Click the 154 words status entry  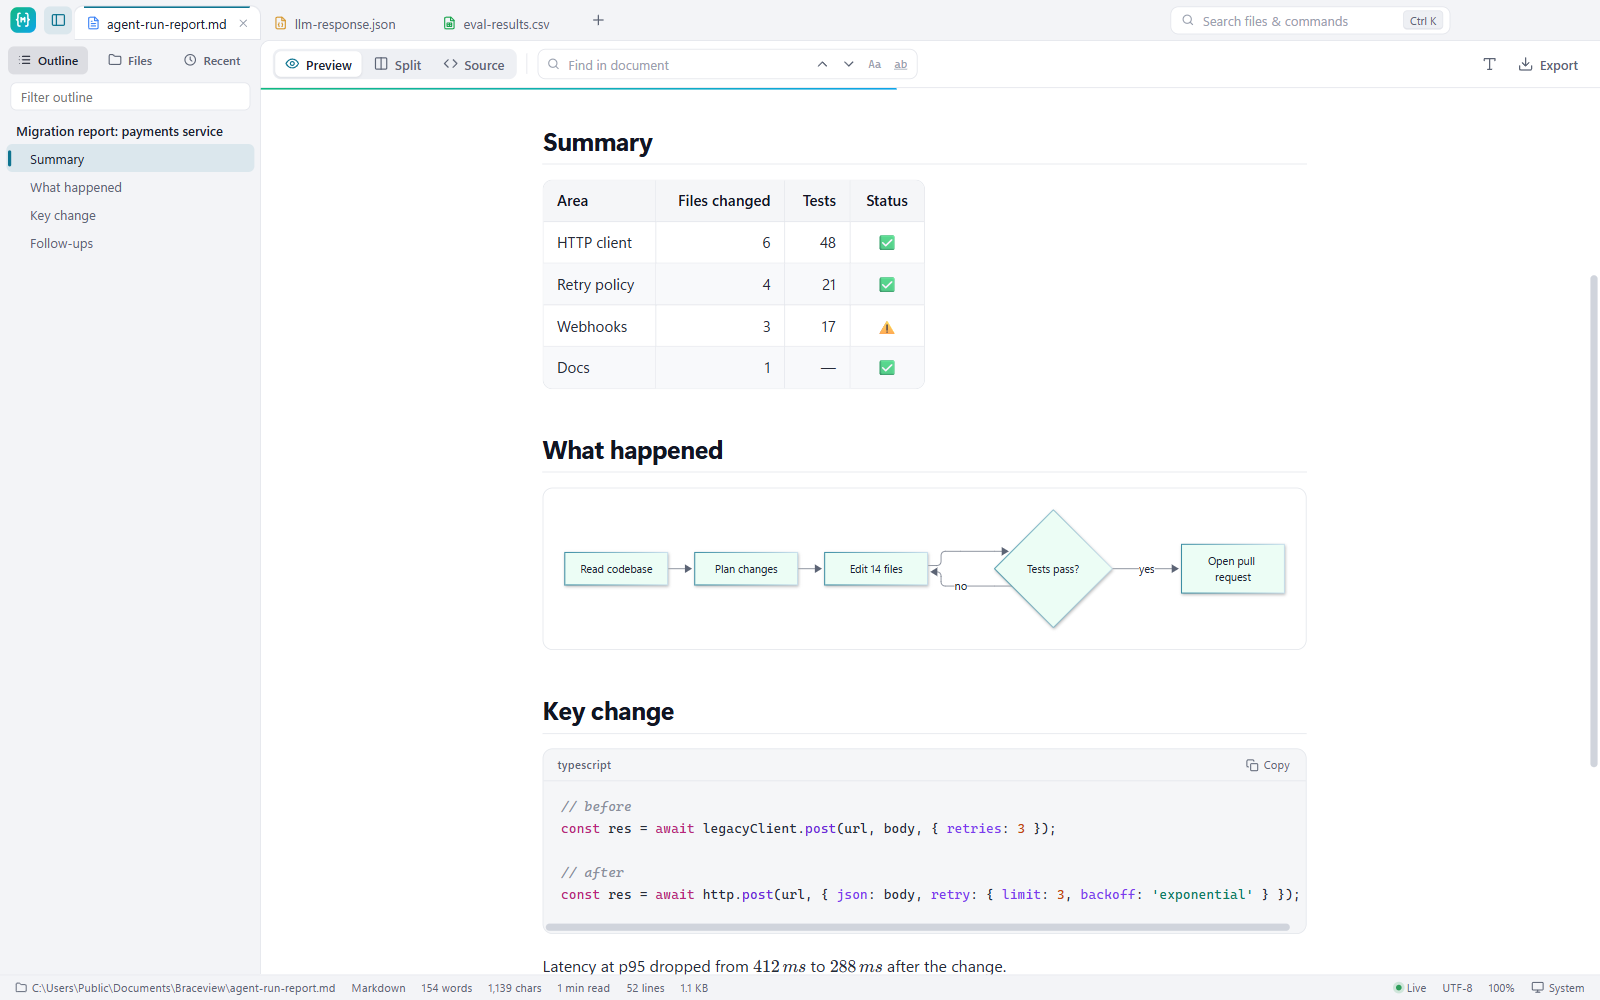(446, 988)
